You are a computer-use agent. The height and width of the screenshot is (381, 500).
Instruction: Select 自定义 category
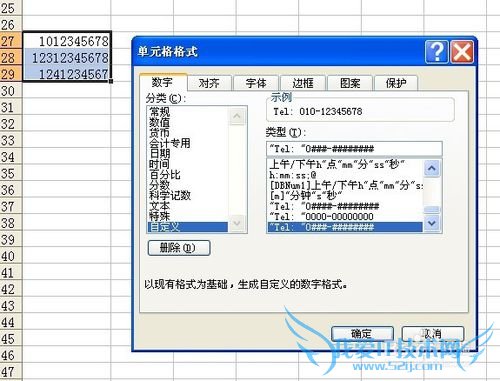[188, 227]
